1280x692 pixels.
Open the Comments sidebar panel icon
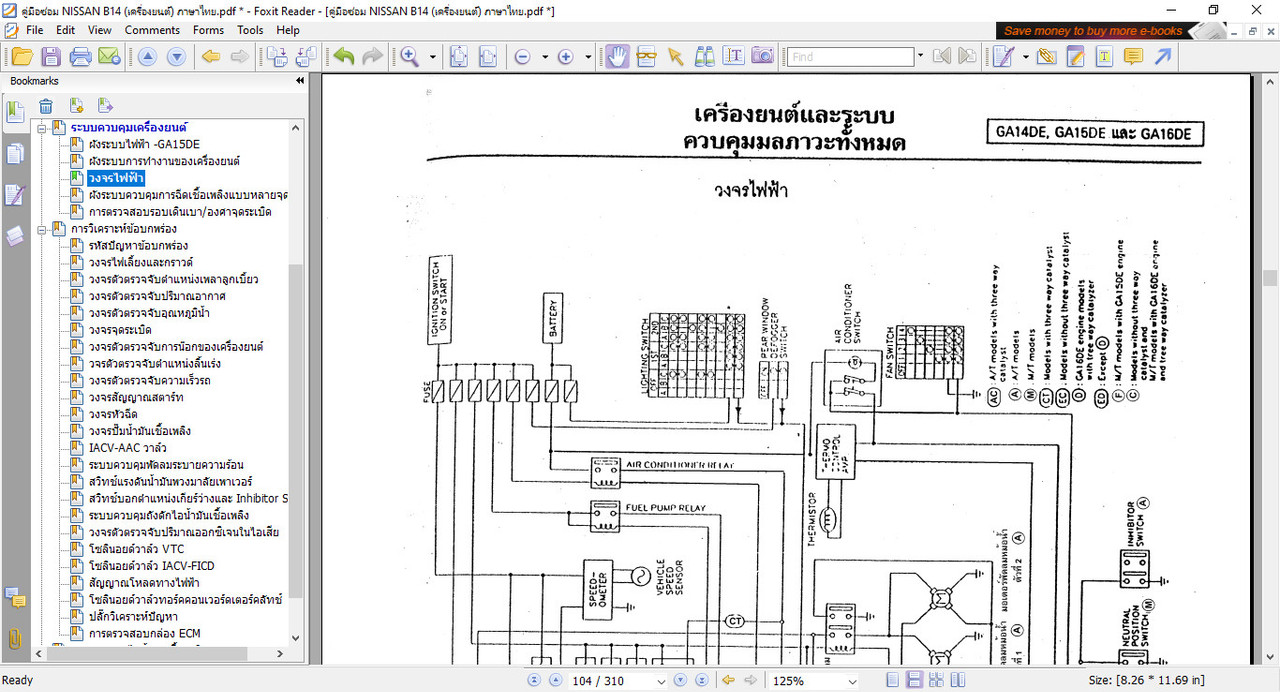[x=14, y=598]
